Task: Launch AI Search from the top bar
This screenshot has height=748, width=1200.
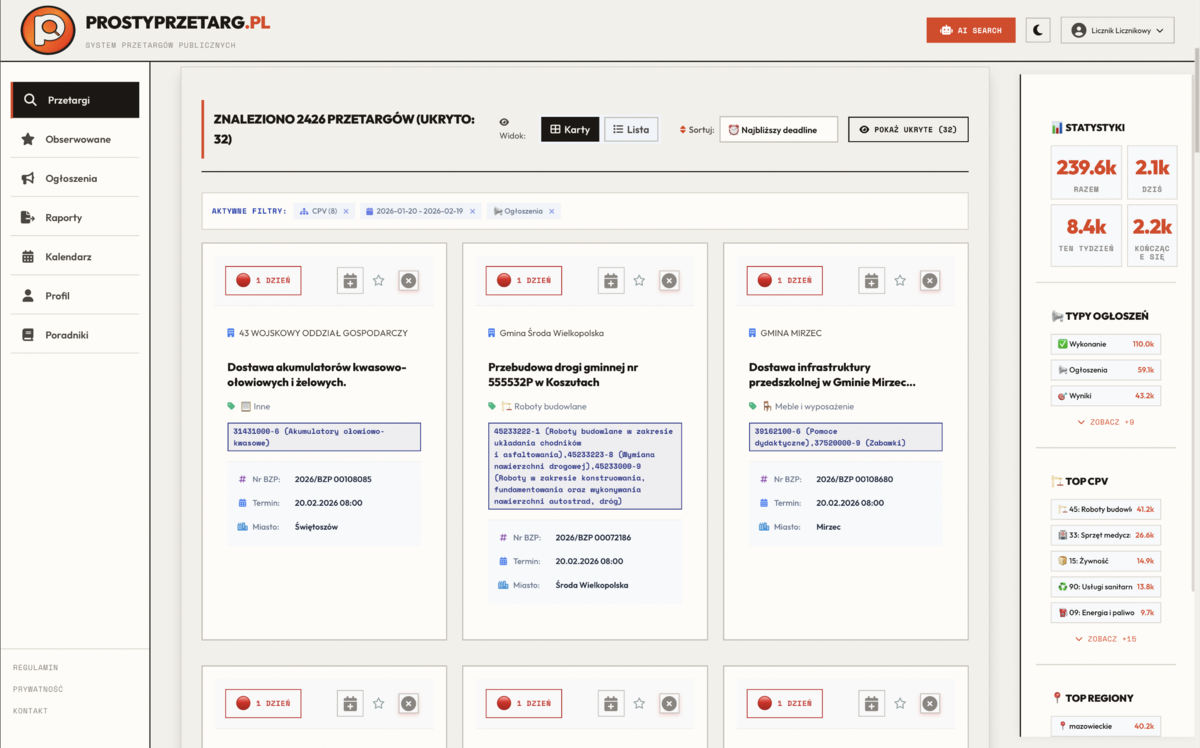Action: click(970, 29)
